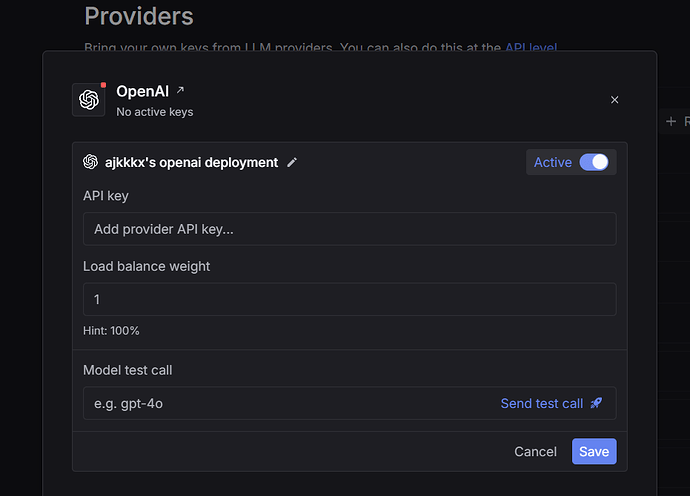Click the 'Active' label text
Screen dimensions: 690x496
click(553, 162)
